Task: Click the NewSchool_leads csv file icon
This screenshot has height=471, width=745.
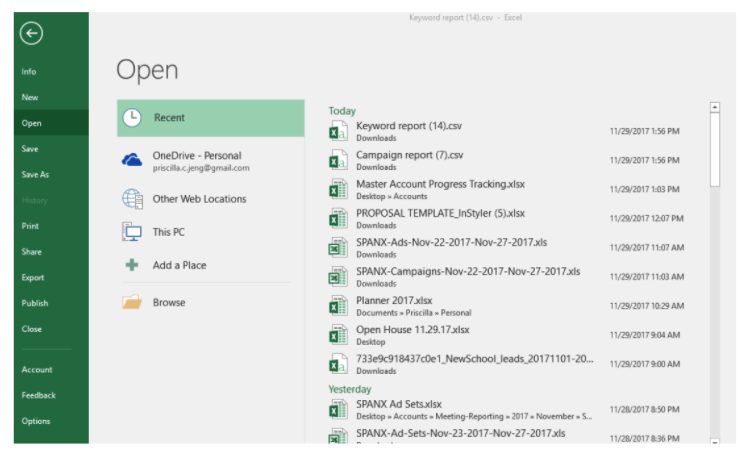Action: point(338,364)
